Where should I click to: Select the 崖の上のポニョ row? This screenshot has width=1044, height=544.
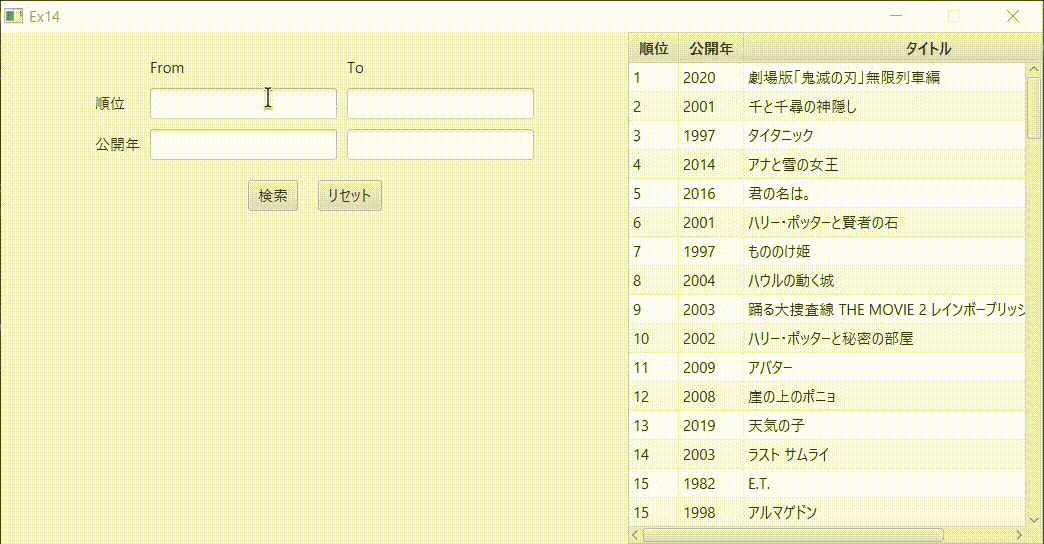[827, 396]
